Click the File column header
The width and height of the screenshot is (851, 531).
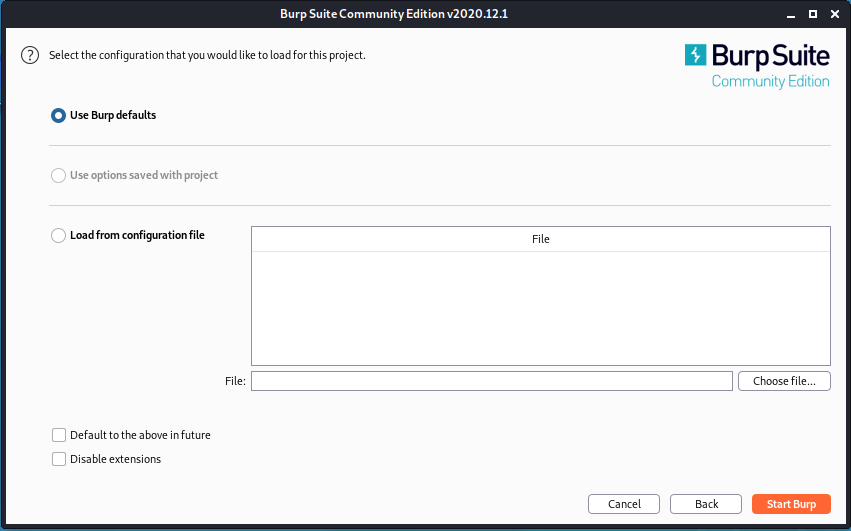tap(540, 239)
